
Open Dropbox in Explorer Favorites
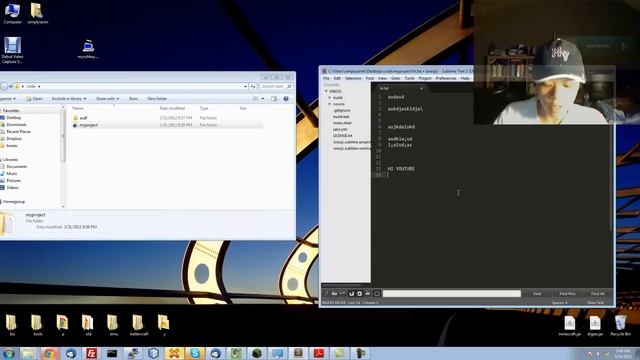pos(14,139)
